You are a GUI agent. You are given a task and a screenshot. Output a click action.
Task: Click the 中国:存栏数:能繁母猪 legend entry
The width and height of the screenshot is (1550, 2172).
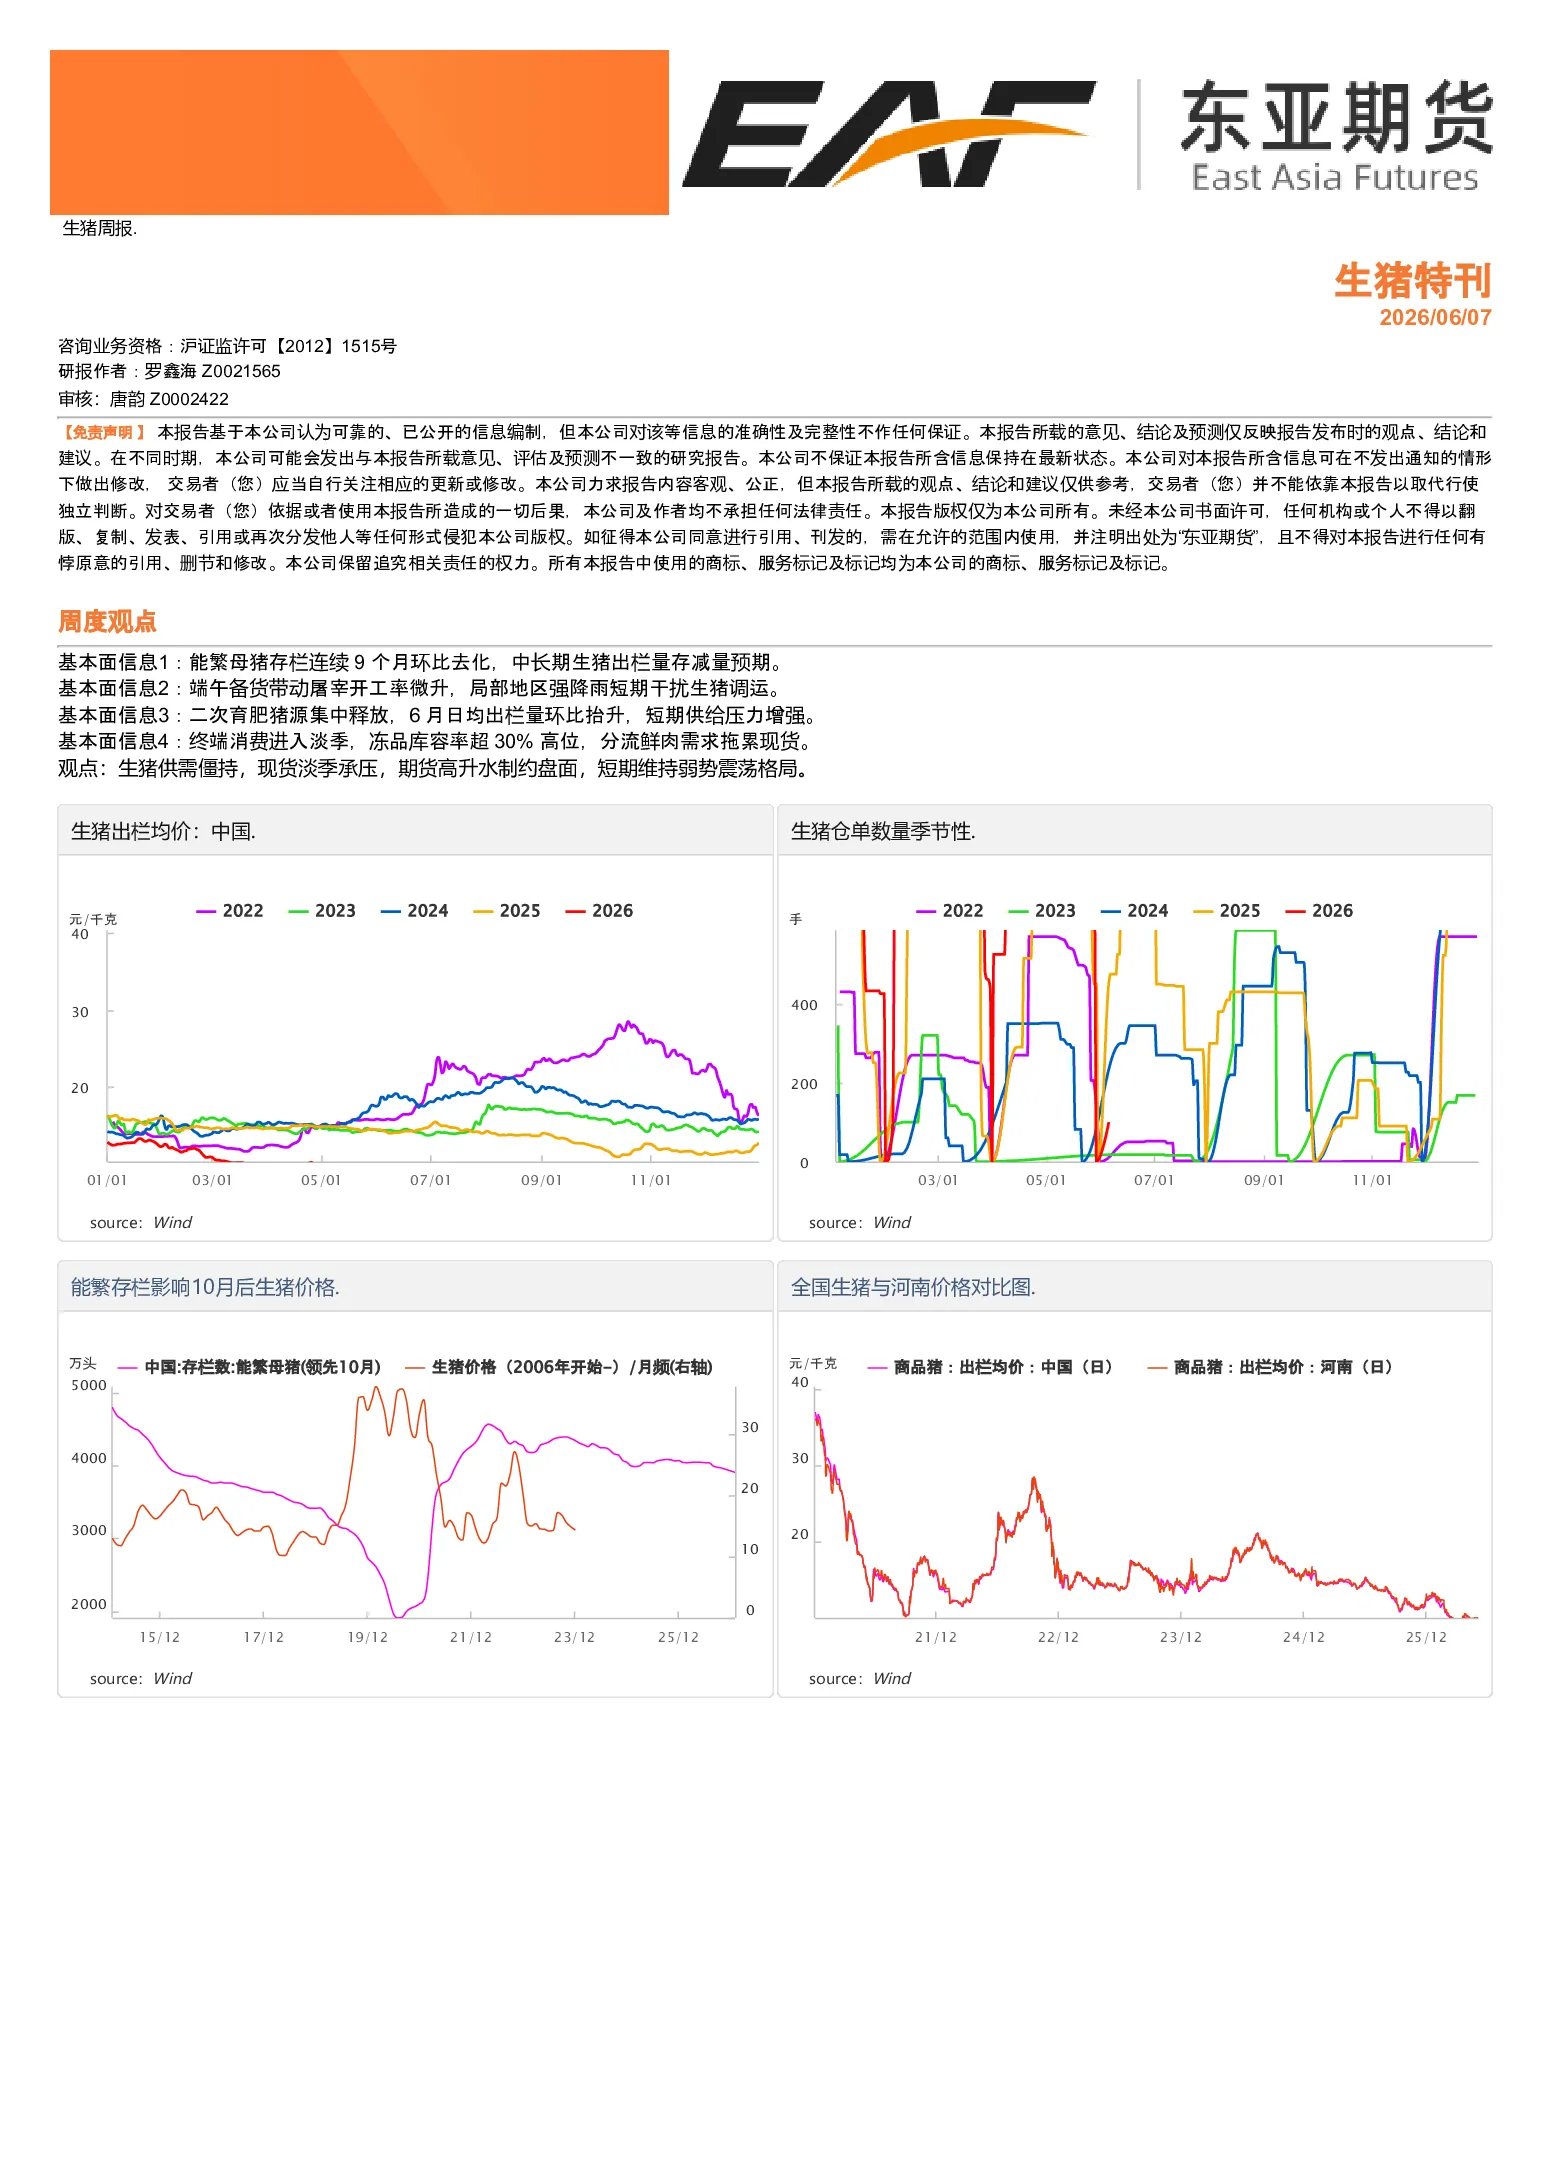coord(250,1367)
